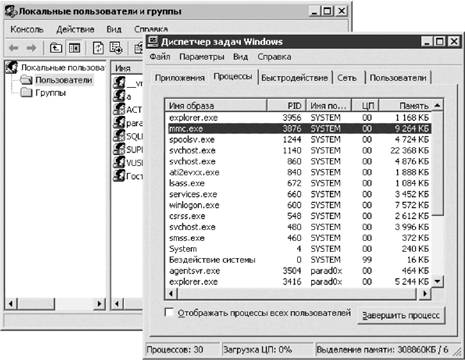Select svchost.exe row with PID 1140
Image resolution: width=465 pixels, height=360 pixels.
(x=299, y=151)
